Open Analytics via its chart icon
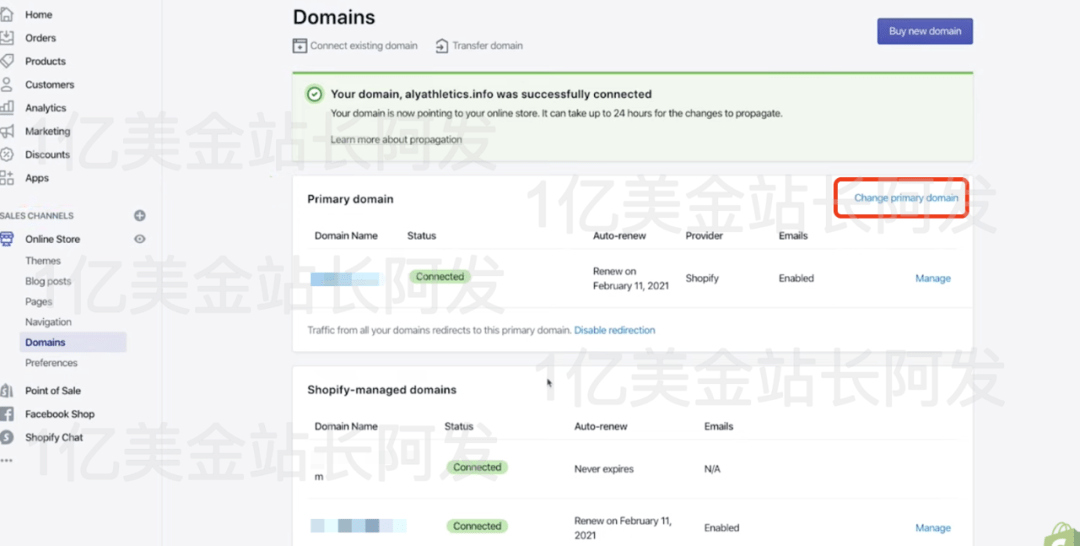1080x546 pixels. pyautogui.click(x=6, y=108)
